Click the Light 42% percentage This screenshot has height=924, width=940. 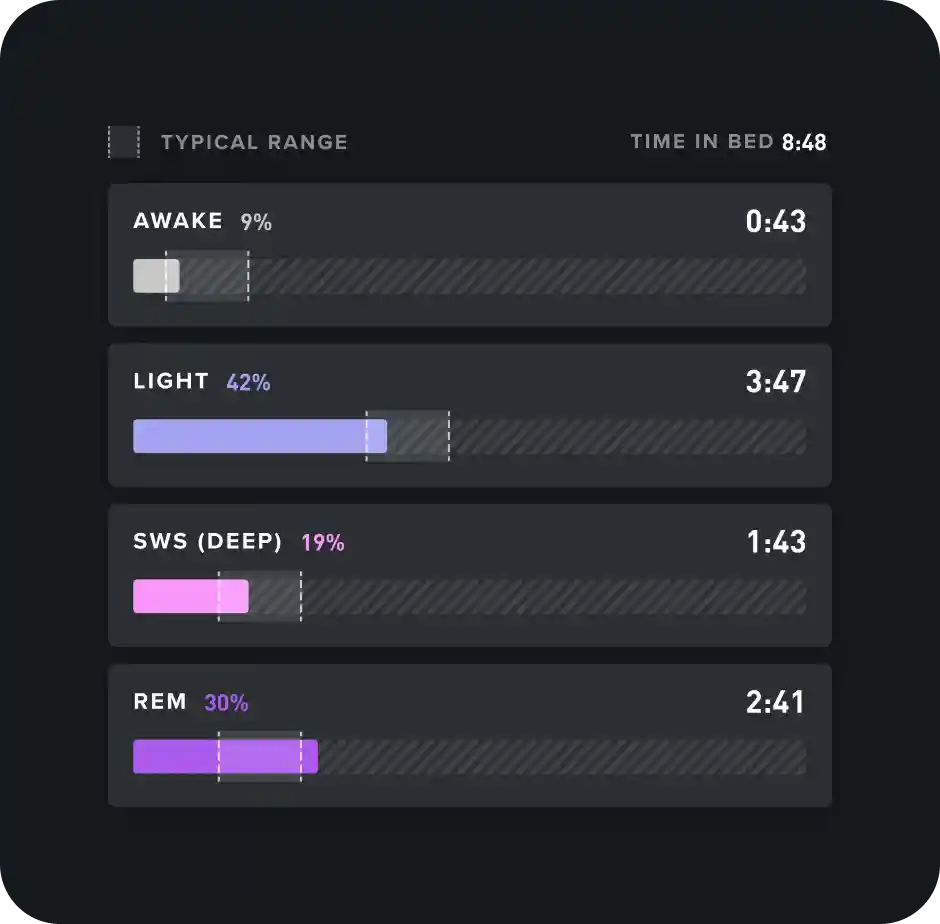[248, 382]
